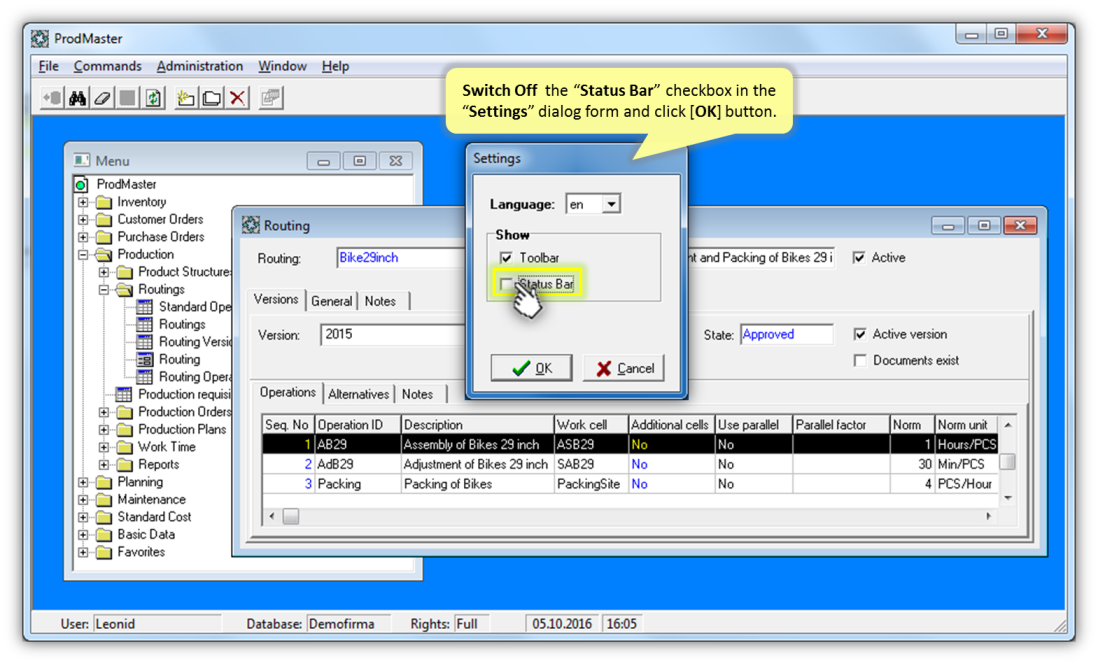
Task: Open search with the binoculars toolbar icon
Action: pyautogui.click(x=77, y=98)
